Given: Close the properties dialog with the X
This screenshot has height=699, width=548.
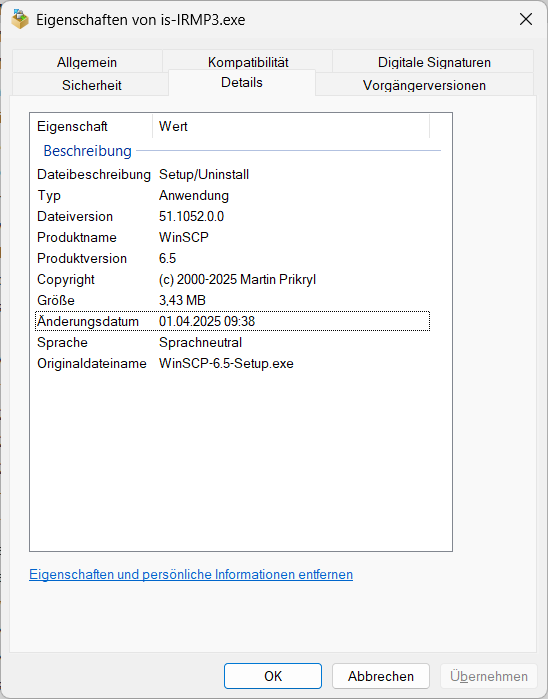Looking at the screenshot, I should 526,19.
